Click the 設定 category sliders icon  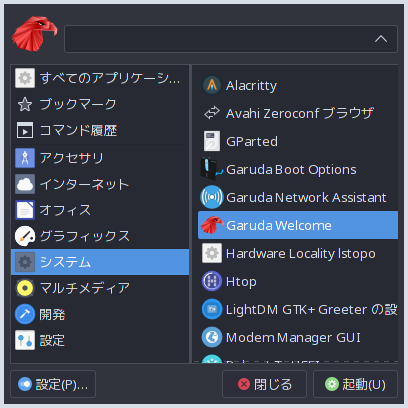click(25, 340)
